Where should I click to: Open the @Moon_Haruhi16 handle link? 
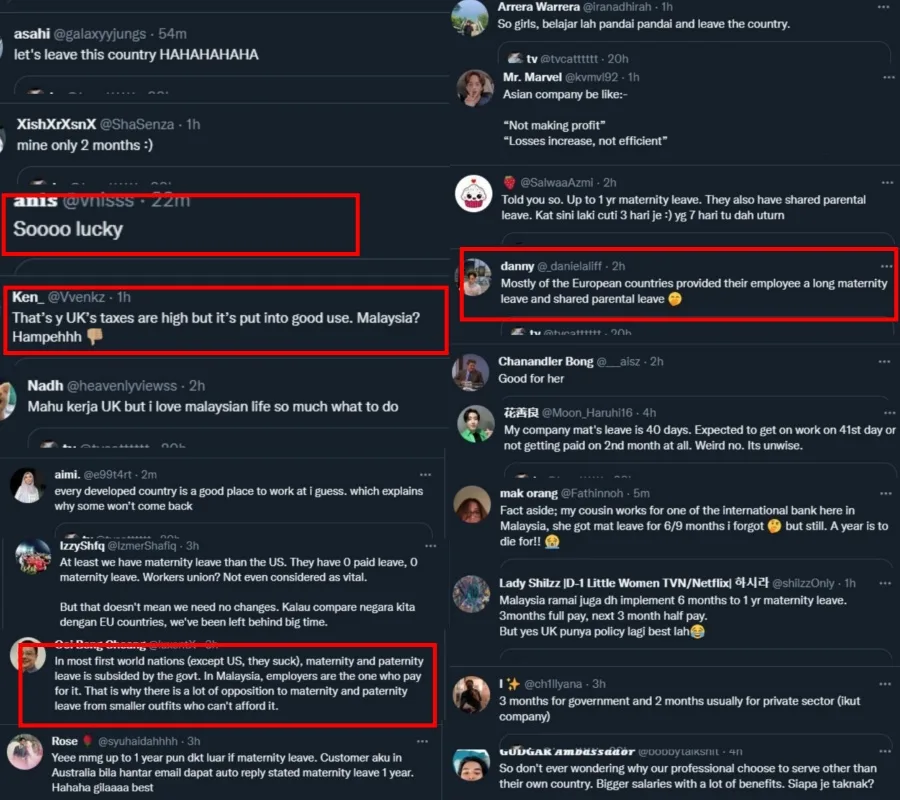click(x=587, y=413)
